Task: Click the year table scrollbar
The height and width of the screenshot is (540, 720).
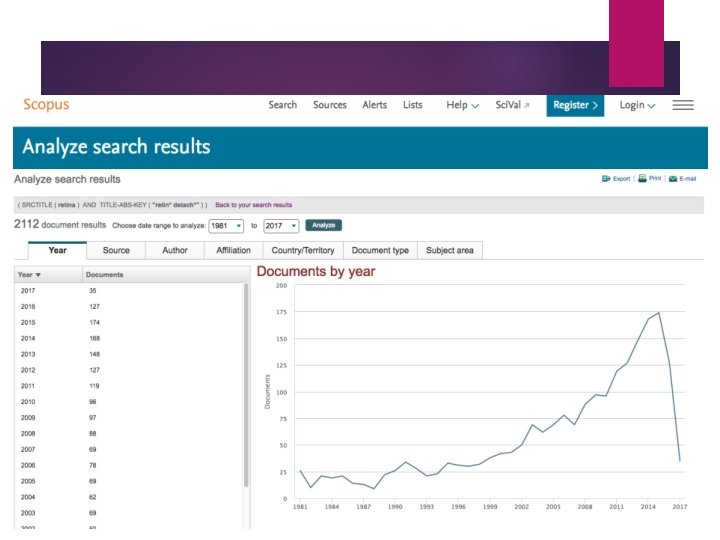Action: tap(246, 385)
